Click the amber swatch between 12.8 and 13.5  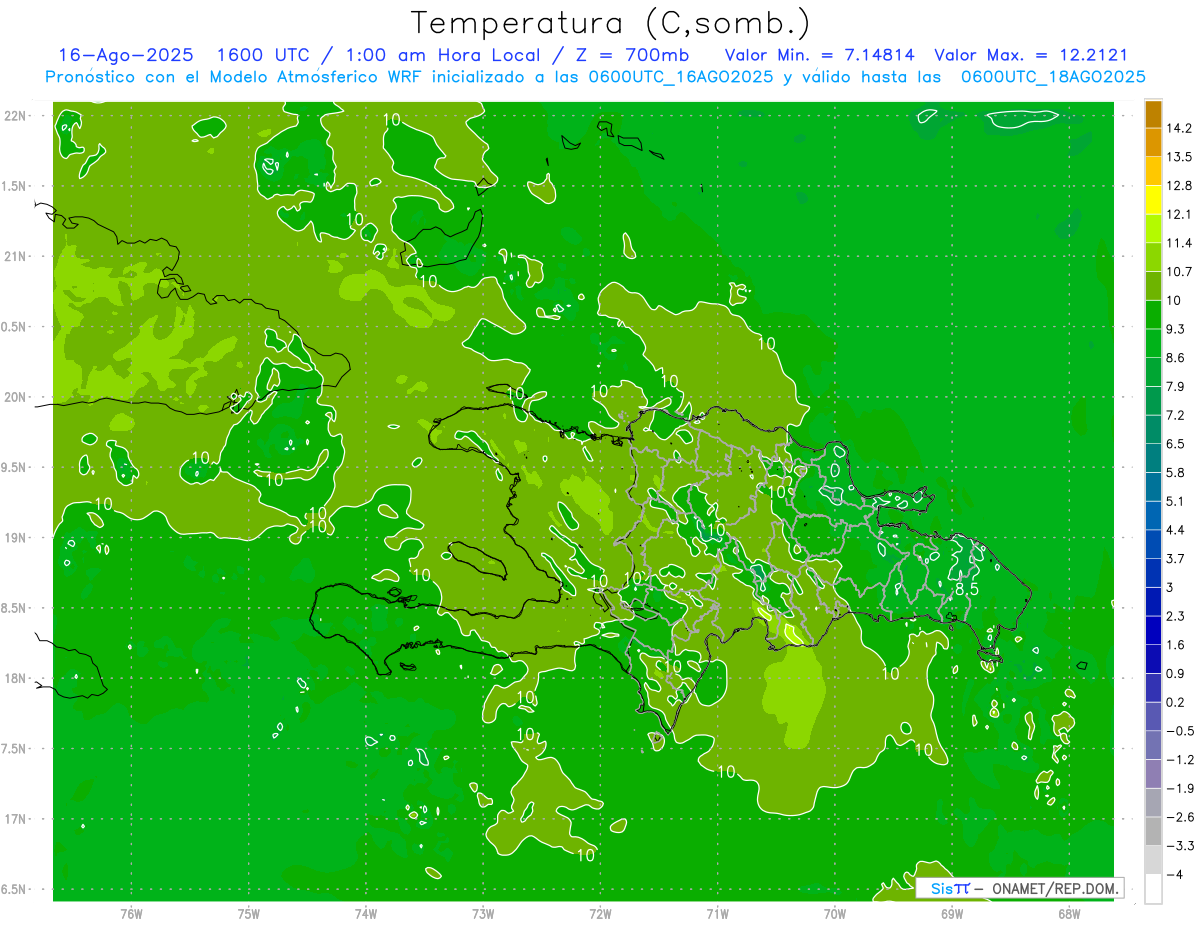[1153, 171]
